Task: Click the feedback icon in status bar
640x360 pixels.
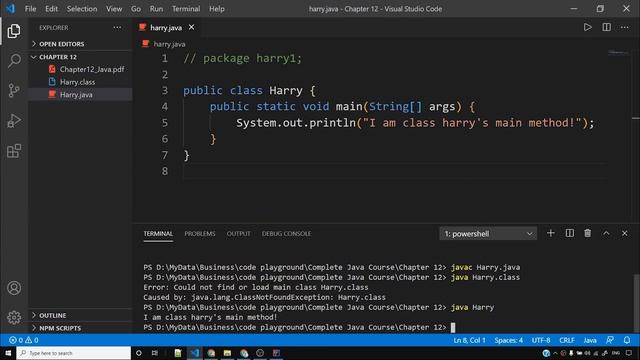Action: click(x=610, y=340)
